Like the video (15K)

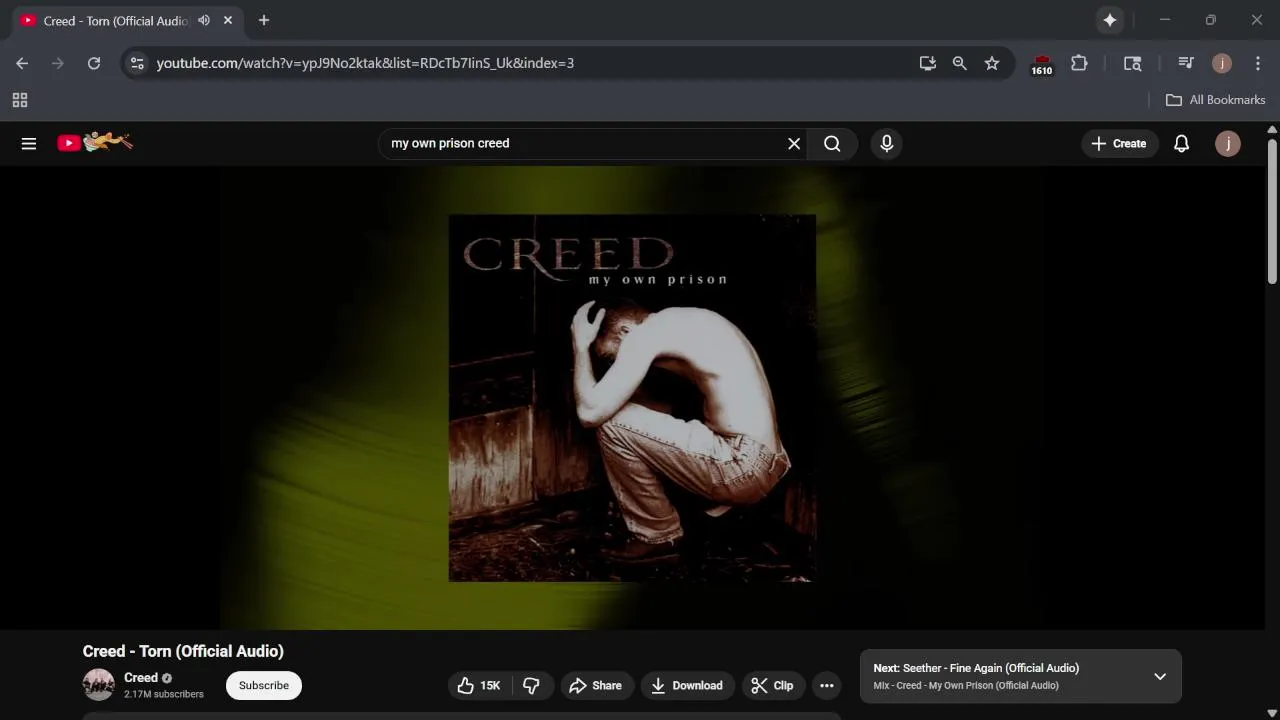479,685
